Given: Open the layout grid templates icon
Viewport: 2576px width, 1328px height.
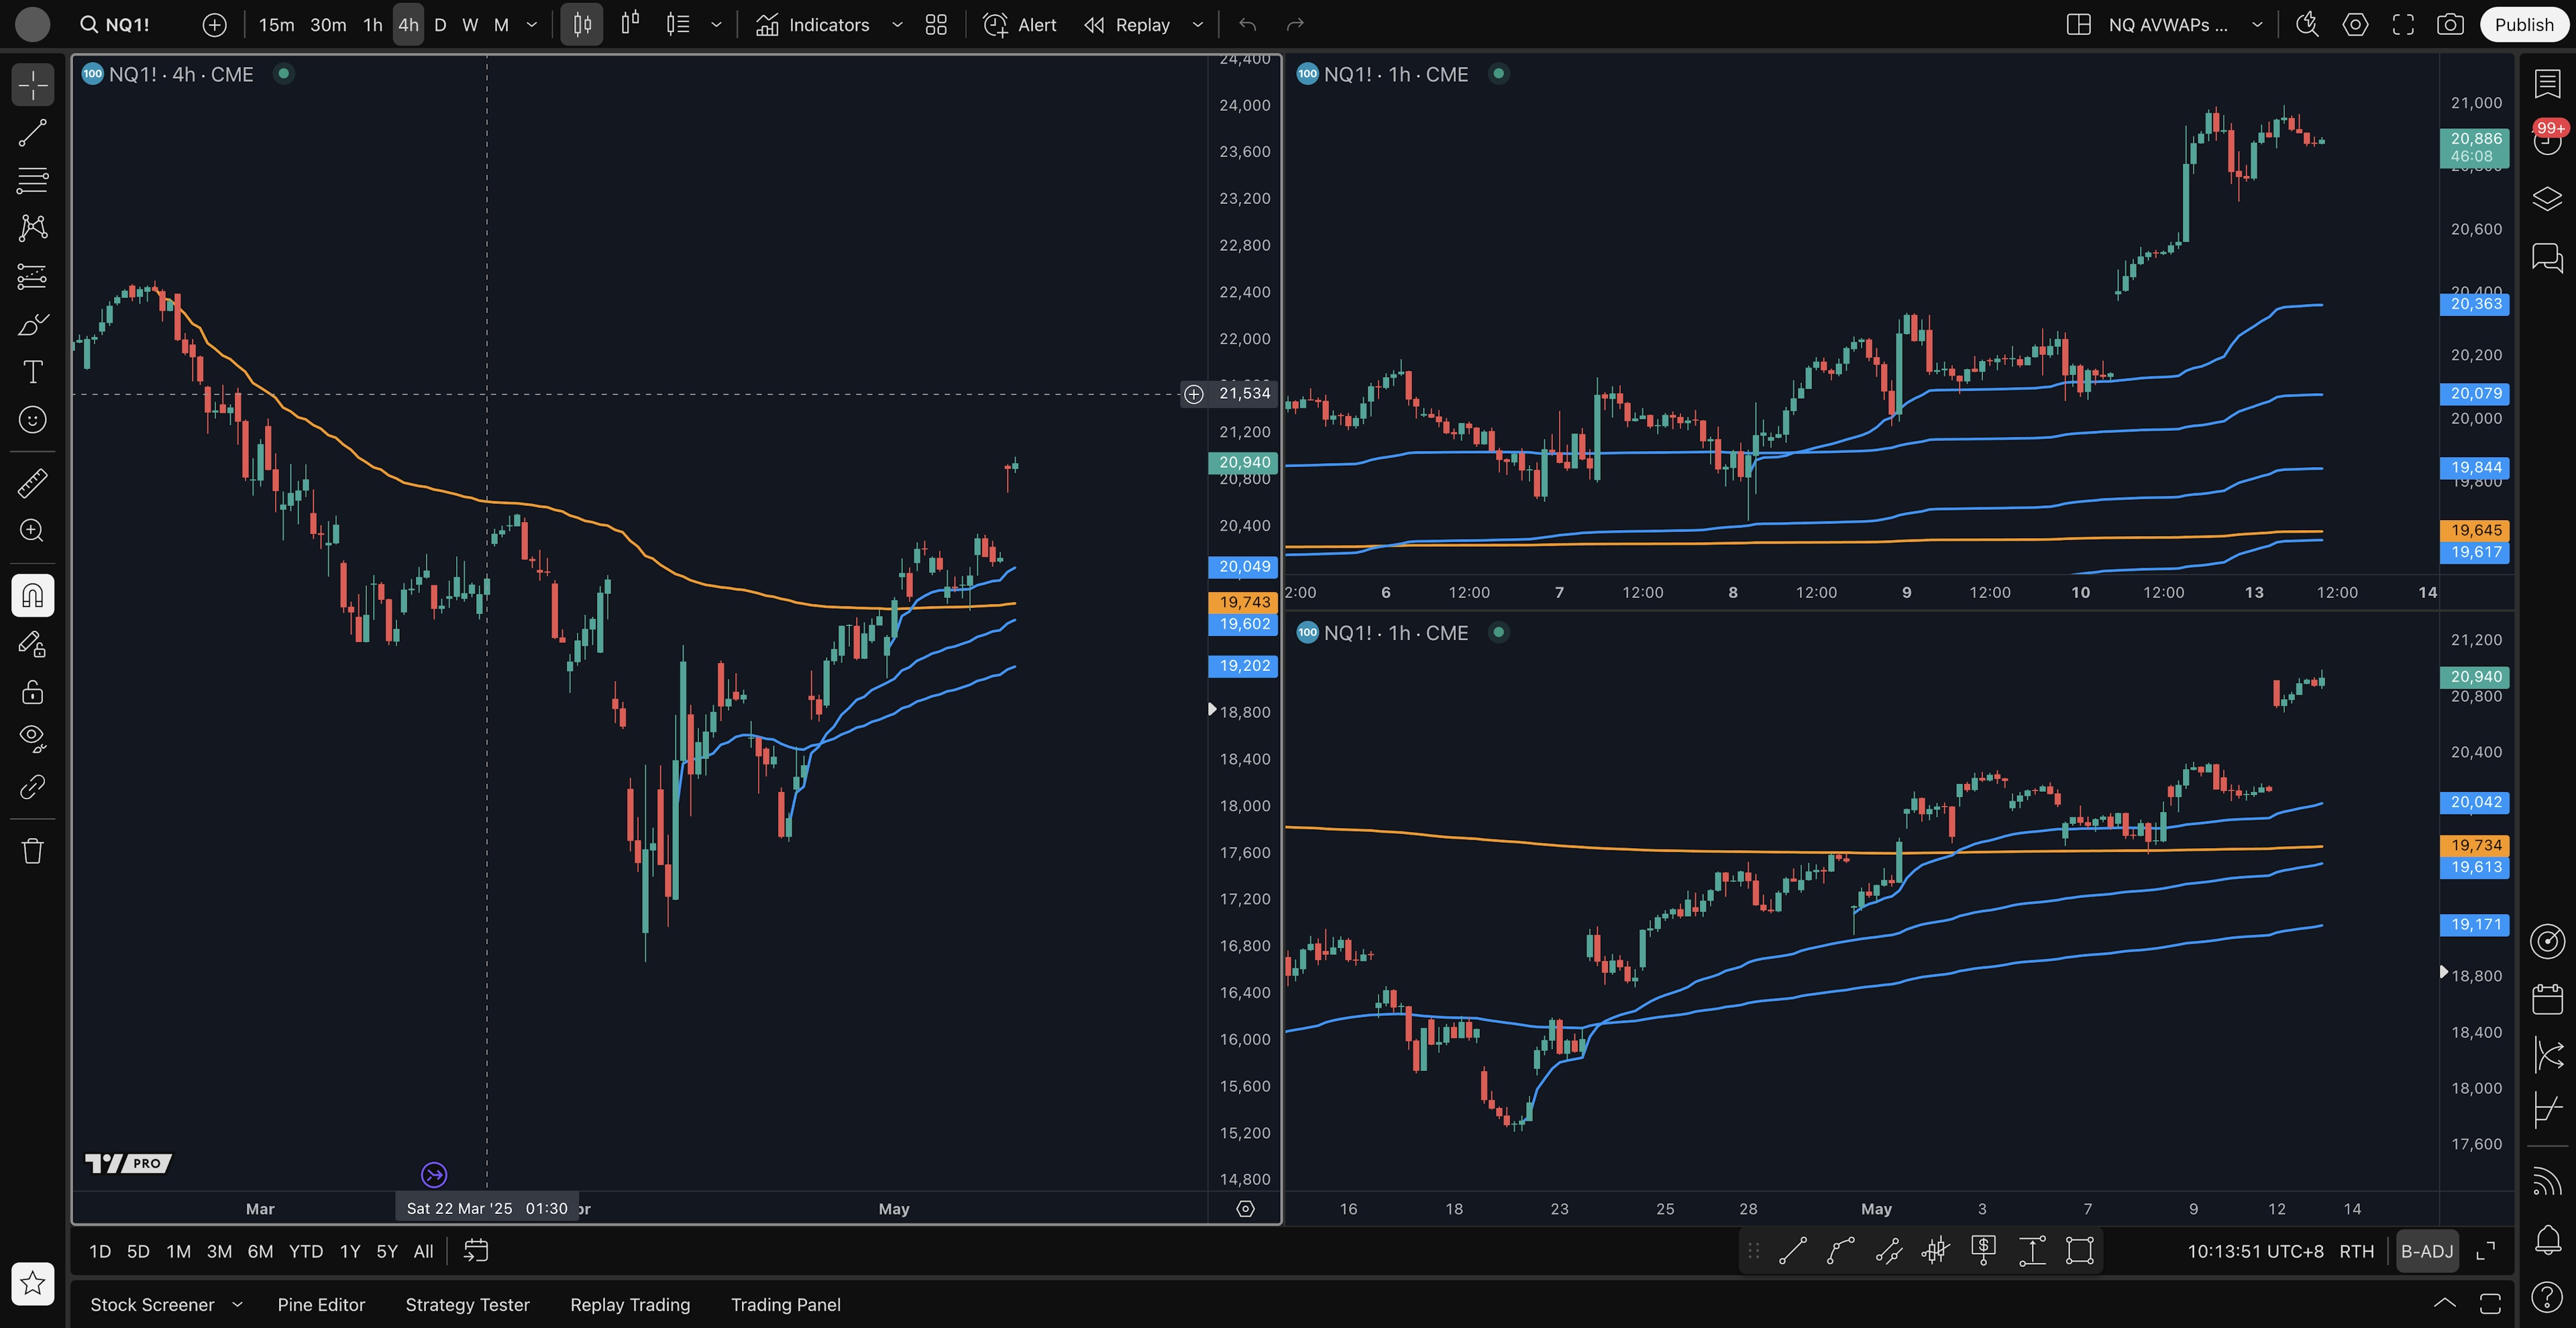Looking at the screenshot, I should (936, 25).
